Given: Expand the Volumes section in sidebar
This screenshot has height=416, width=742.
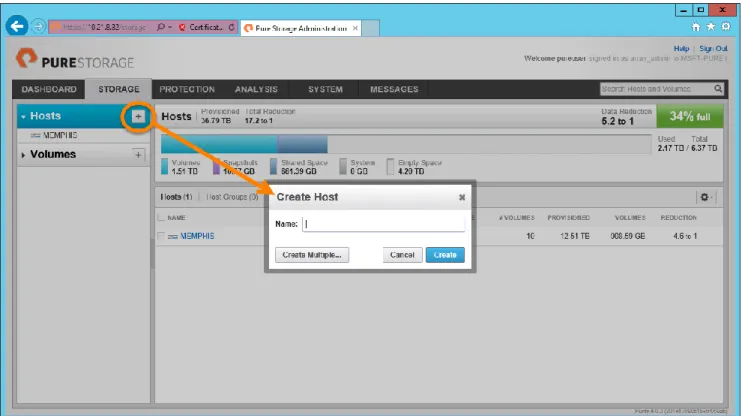Looking at the screenshot, I should pyautogui.click(x=23, y=155).
